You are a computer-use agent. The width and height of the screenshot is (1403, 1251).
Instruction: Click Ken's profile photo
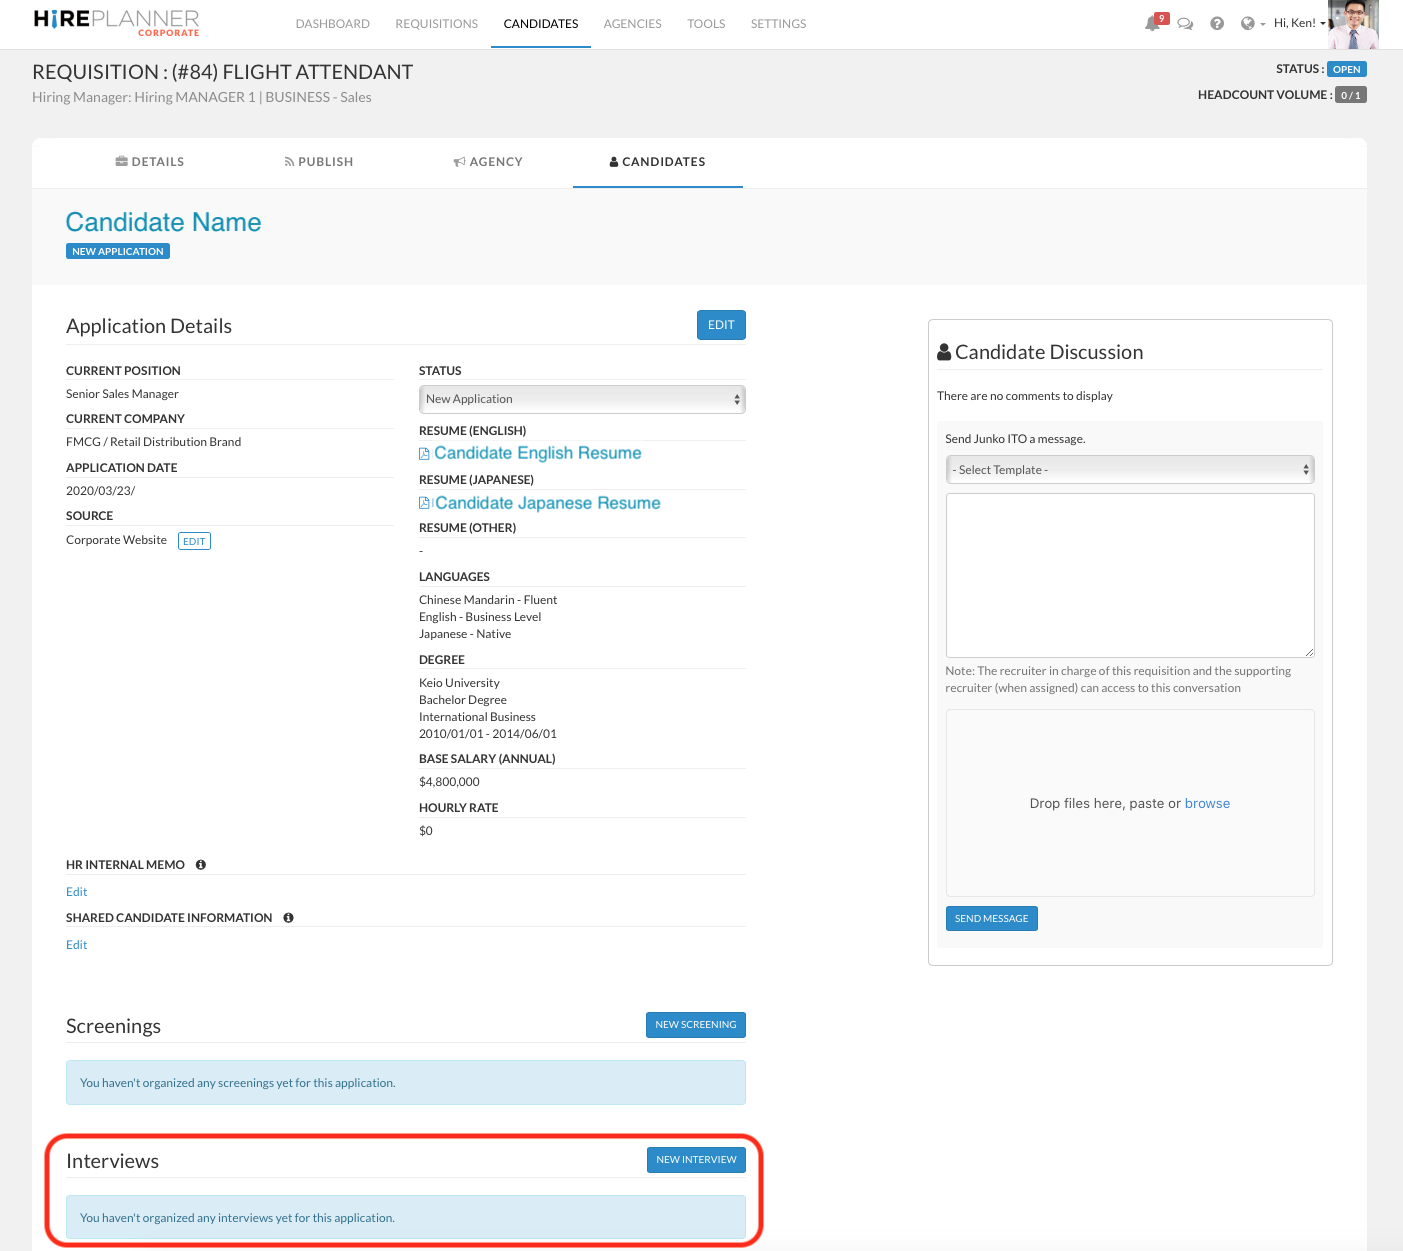(x=1352, y=24)
